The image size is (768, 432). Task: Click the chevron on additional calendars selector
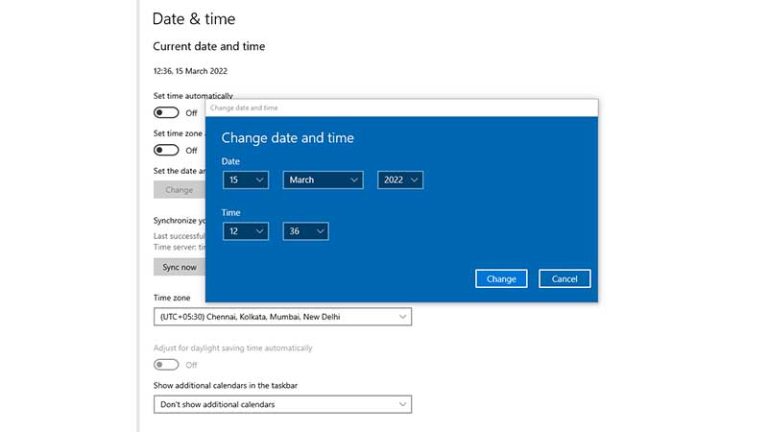[402, 405]
